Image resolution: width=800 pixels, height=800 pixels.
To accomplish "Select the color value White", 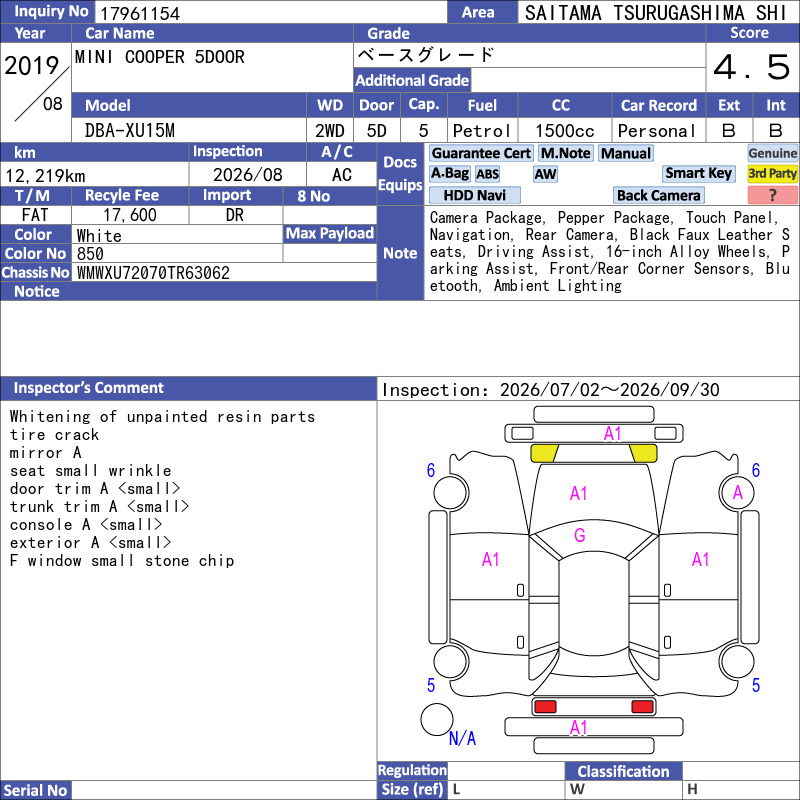I will tap(99, 236).
